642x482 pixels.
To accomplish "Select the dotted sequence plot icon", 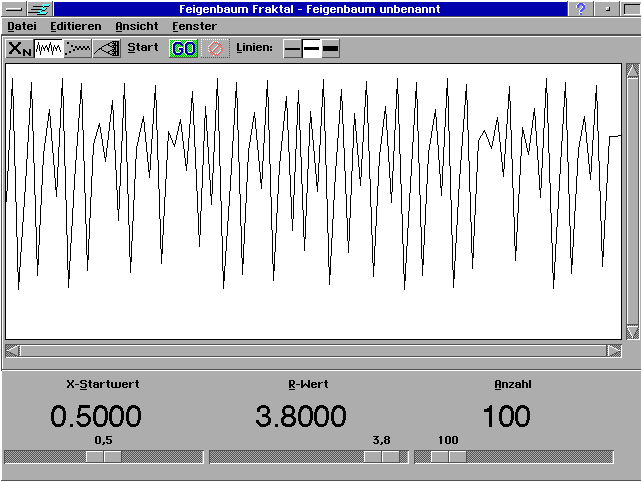I will pos(78,48).
